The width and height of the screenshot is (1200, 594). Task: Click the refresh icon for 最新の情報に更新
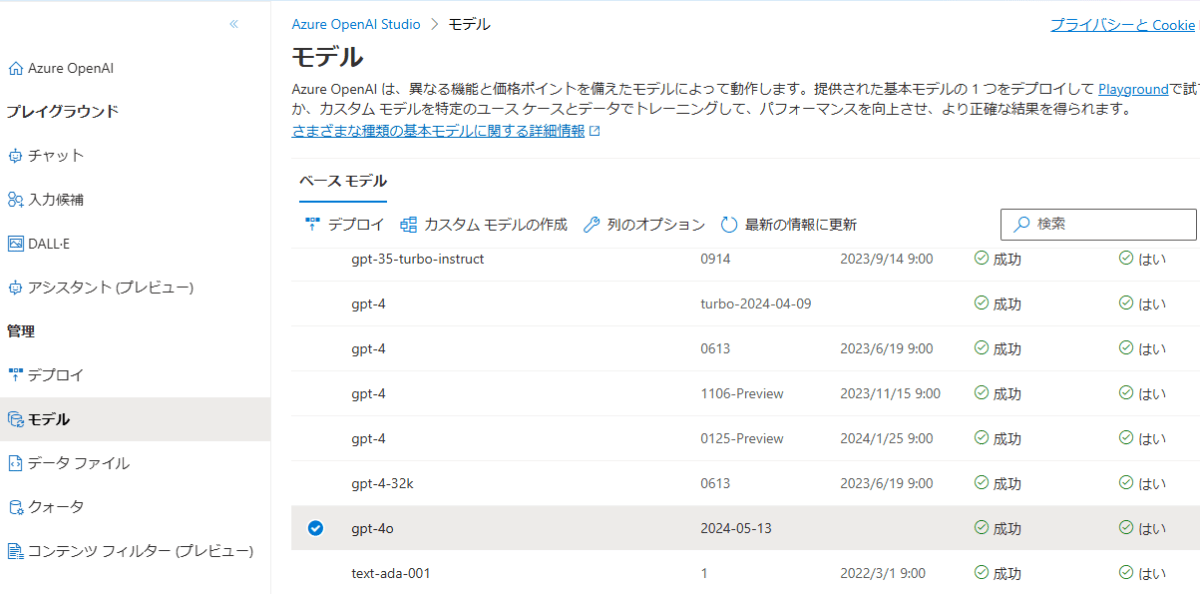[x=729, y=225]
